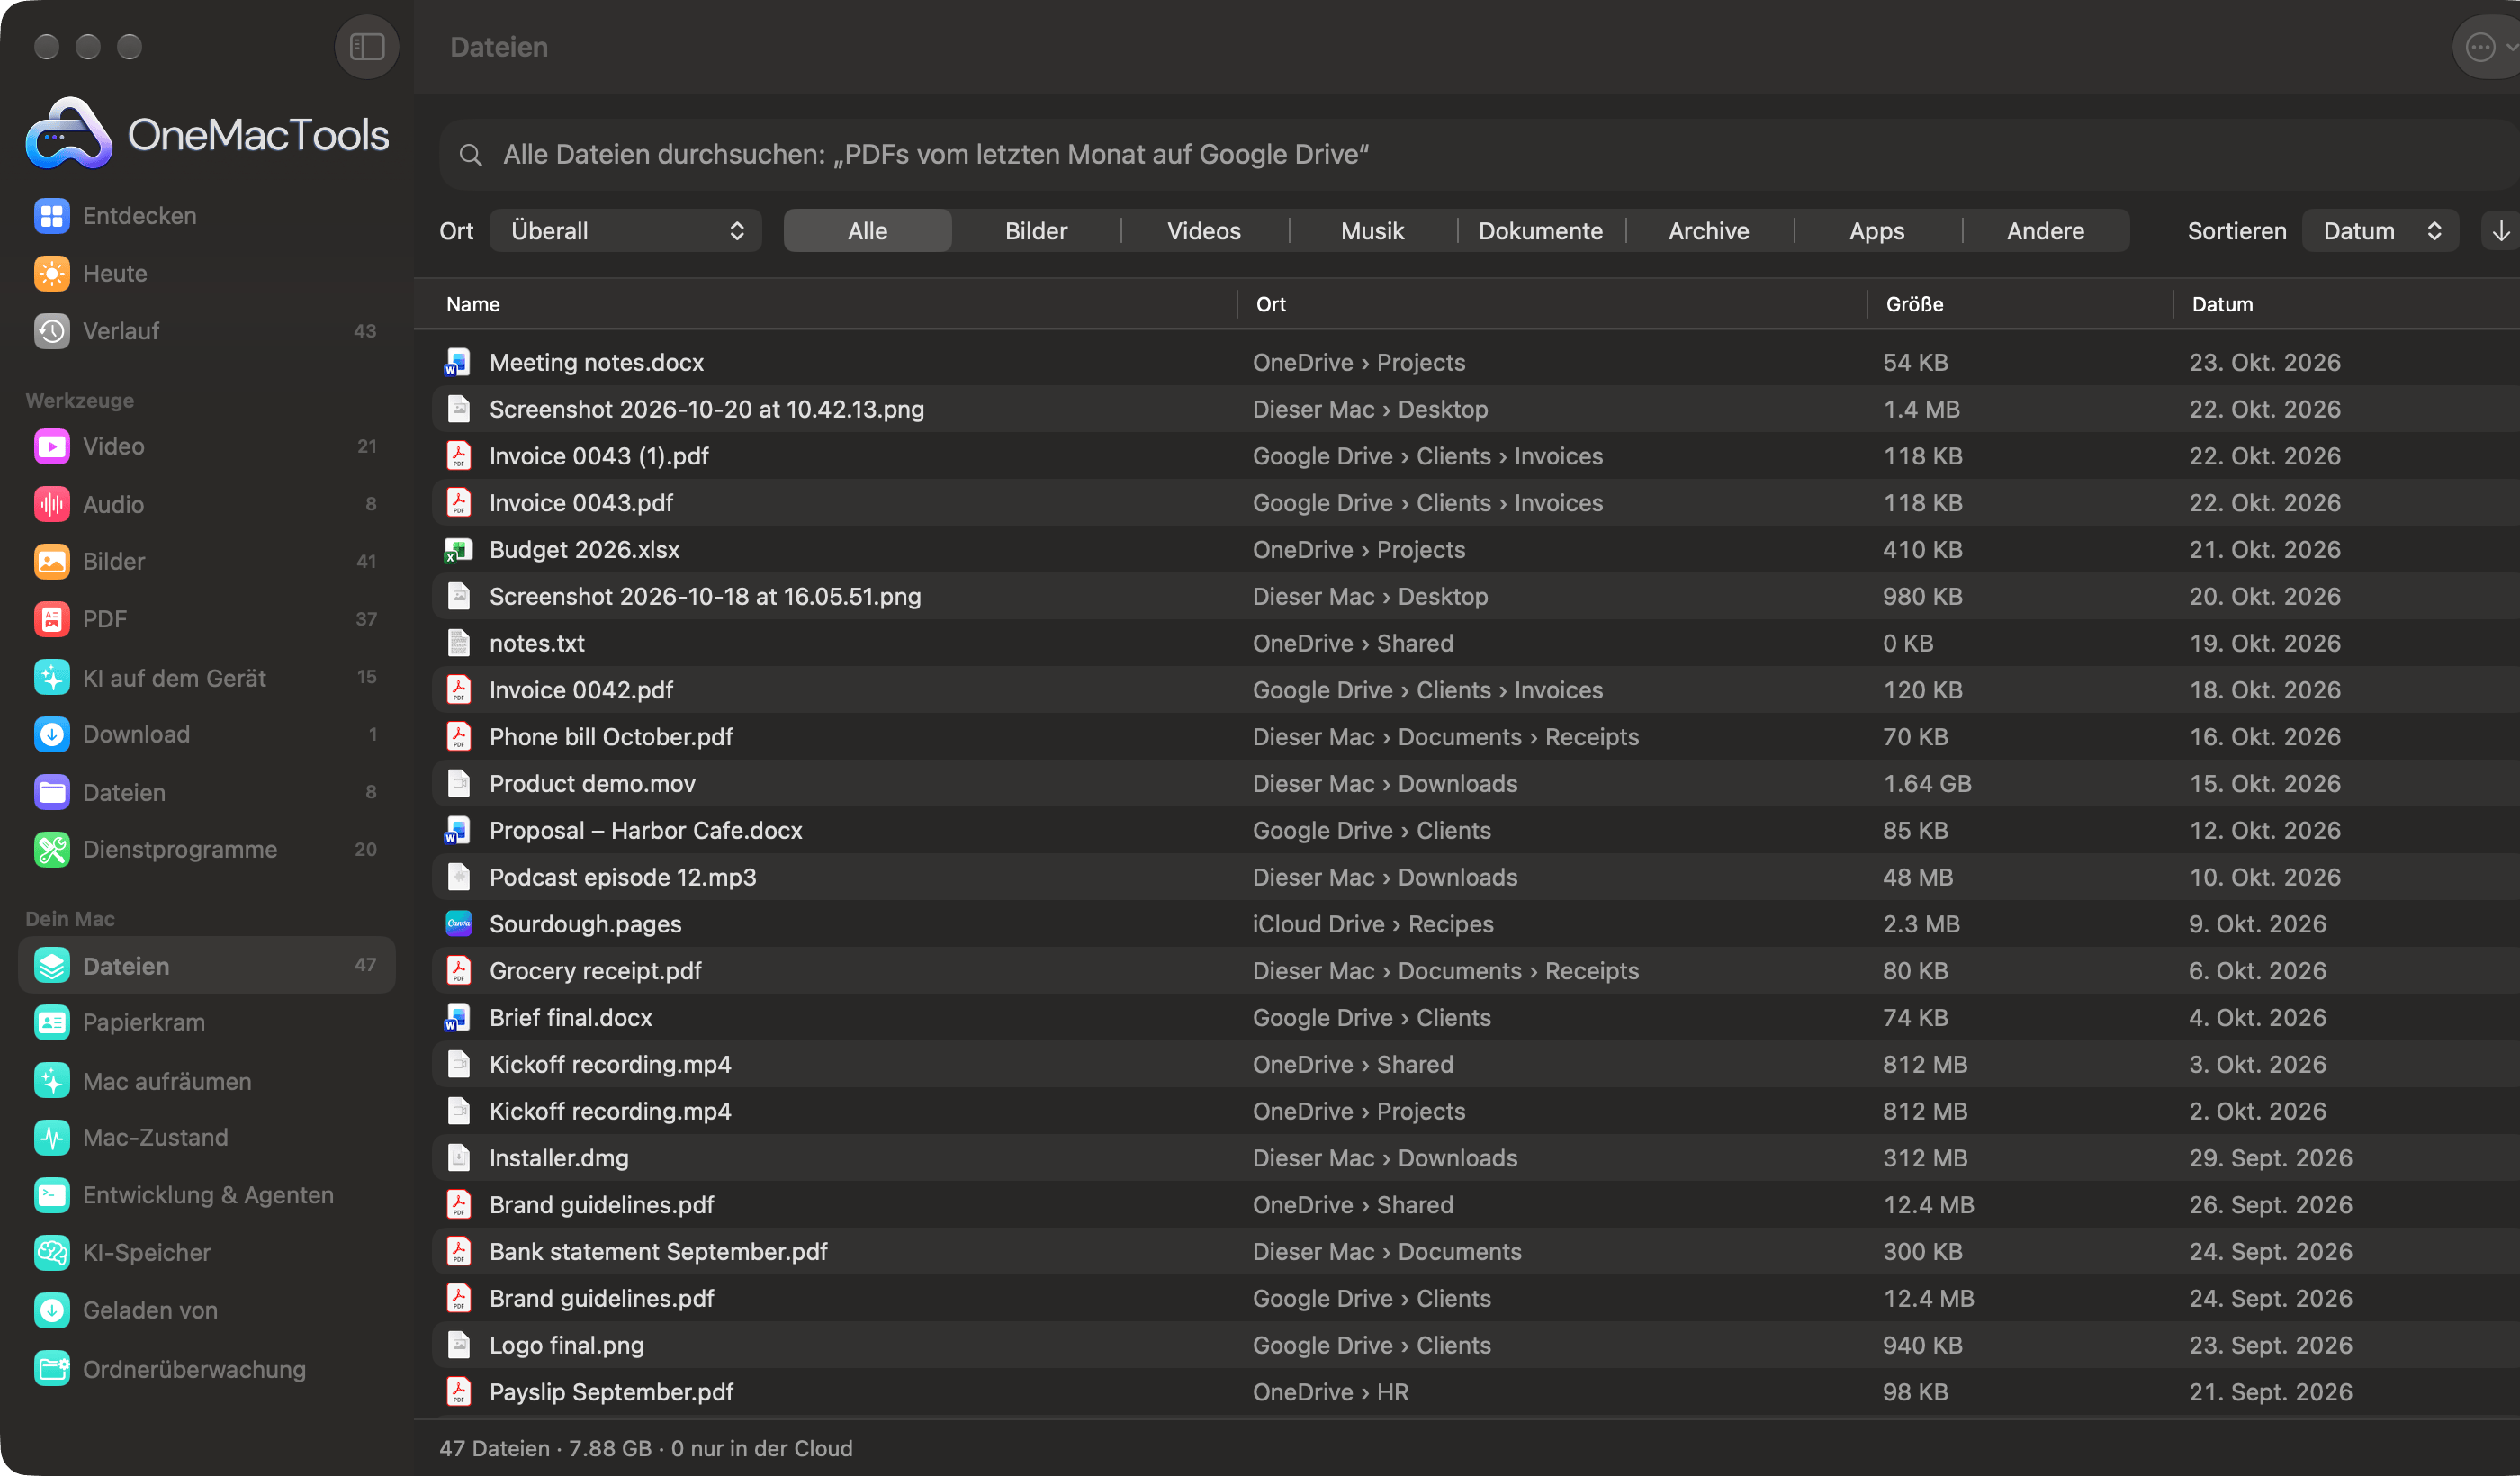The image size is (2520, 1476).
Task: Select Bank statement September.pdf
Action: pos(1476,1251)
